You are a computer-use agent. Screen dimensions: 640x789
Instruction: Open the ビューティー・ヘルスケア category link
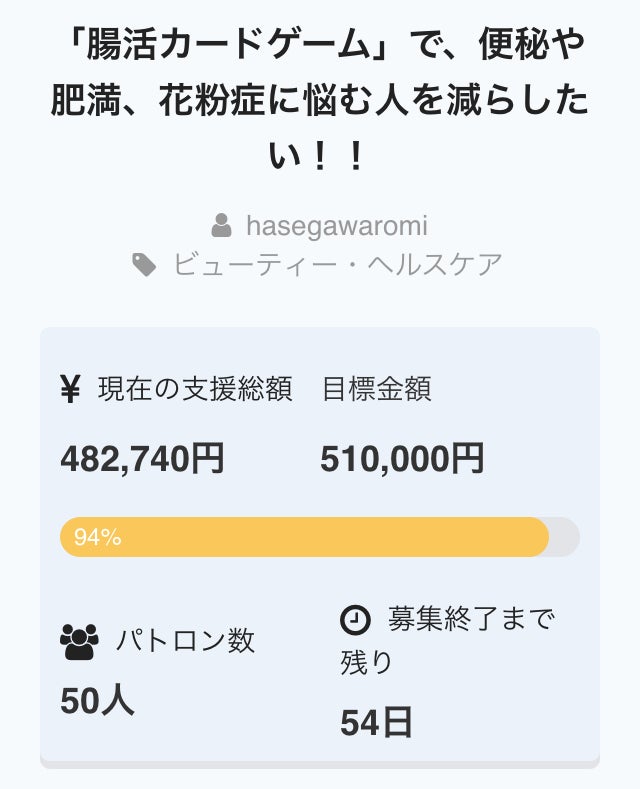pyautogui.click(x=337, y=265)
